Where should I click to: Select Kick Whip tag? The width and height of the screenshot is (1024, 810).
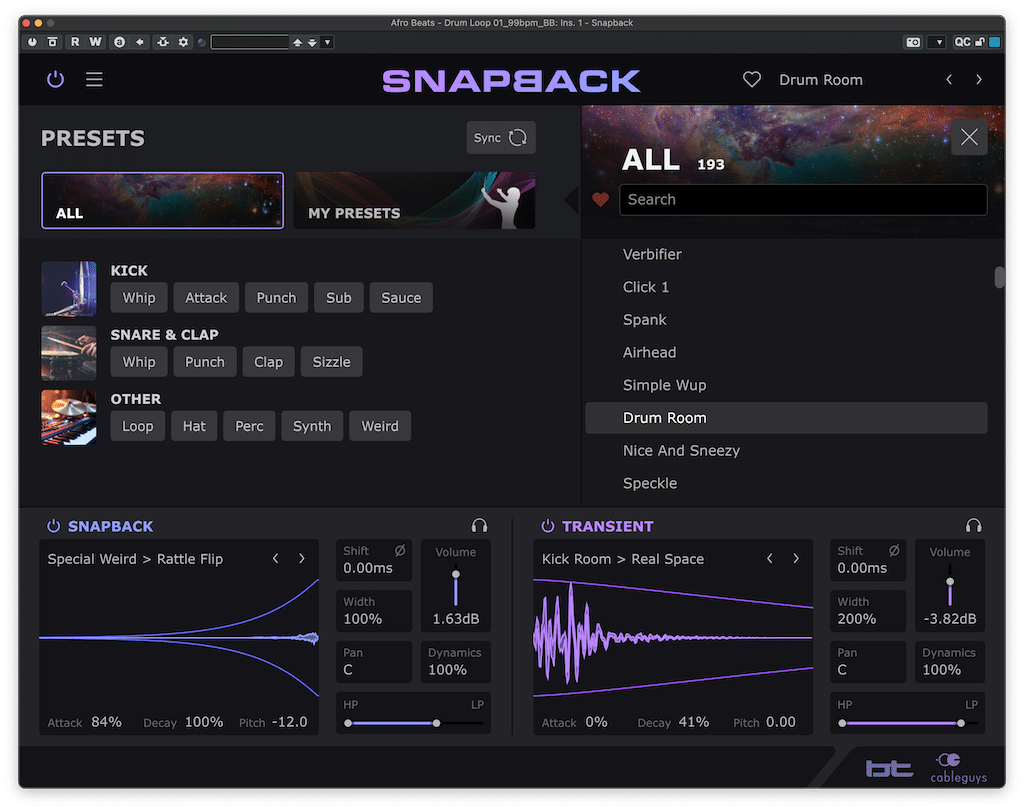pos(139,298)
